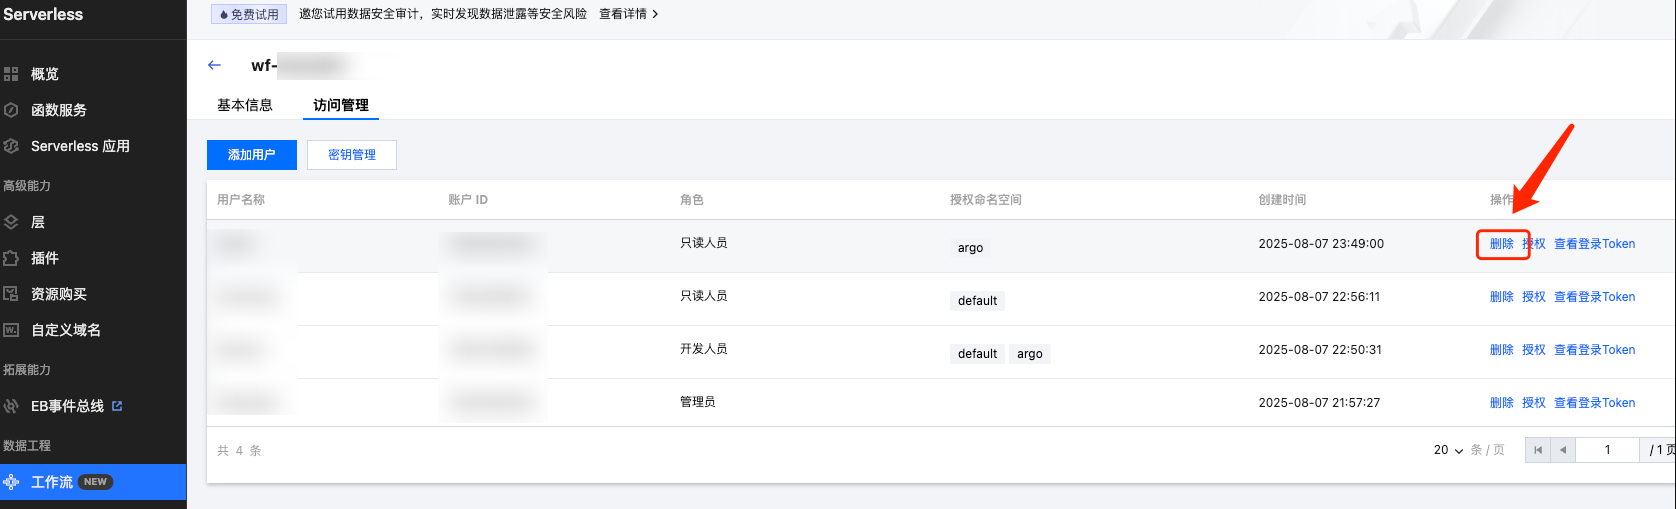Click the 添加用户 button

251,155
